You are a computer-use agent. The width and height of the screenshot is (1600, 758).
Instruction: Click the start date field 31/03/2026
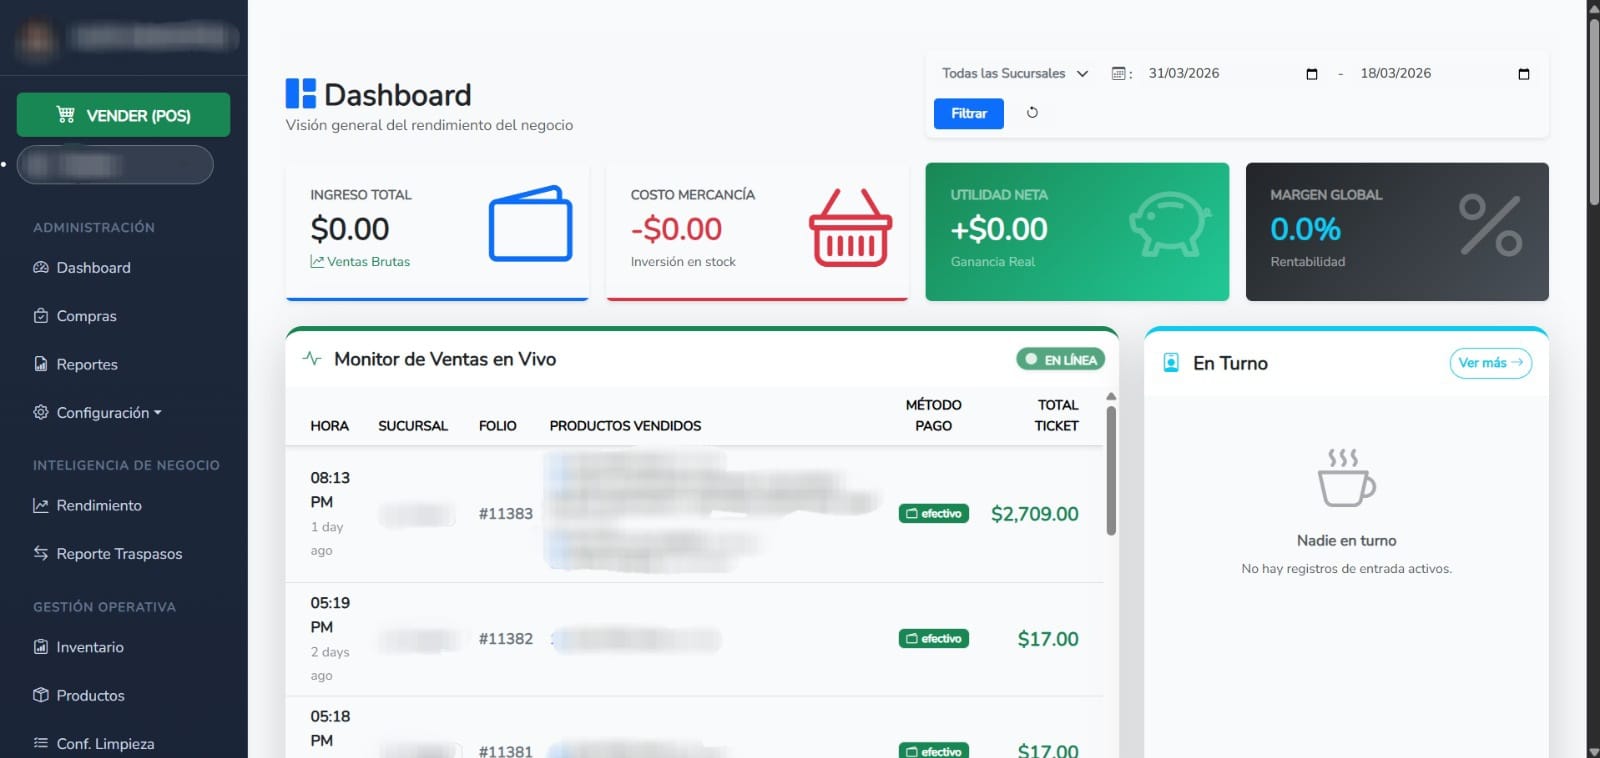pos(1184,74)
